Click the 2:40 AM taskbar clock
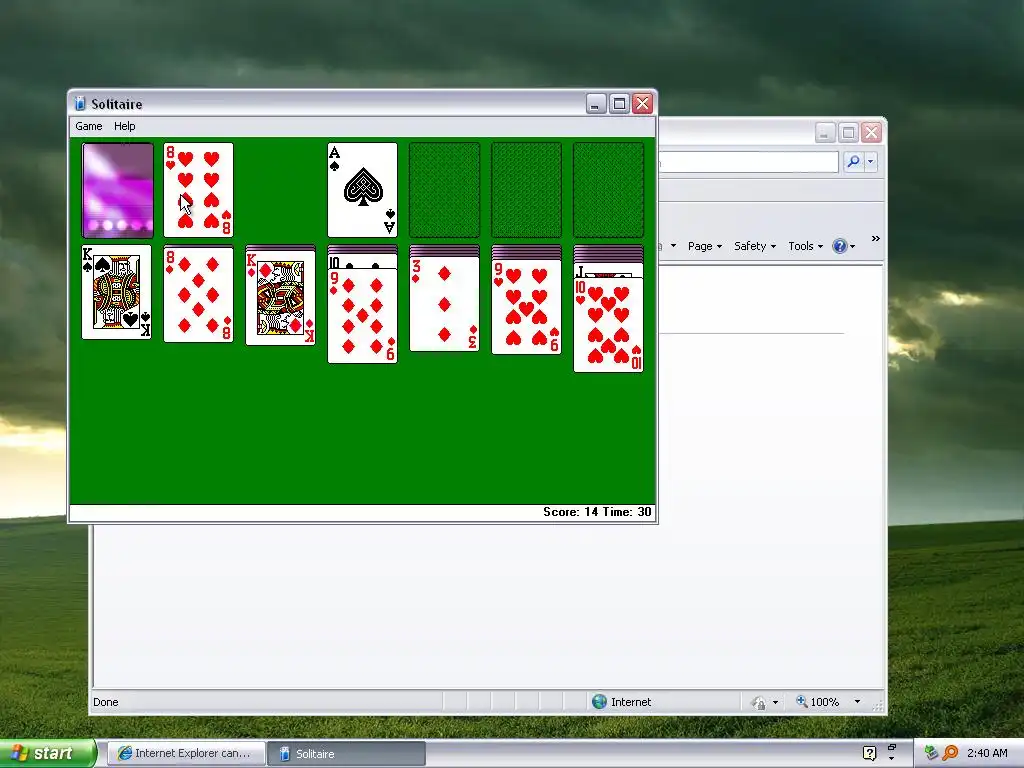 point(987,753)
